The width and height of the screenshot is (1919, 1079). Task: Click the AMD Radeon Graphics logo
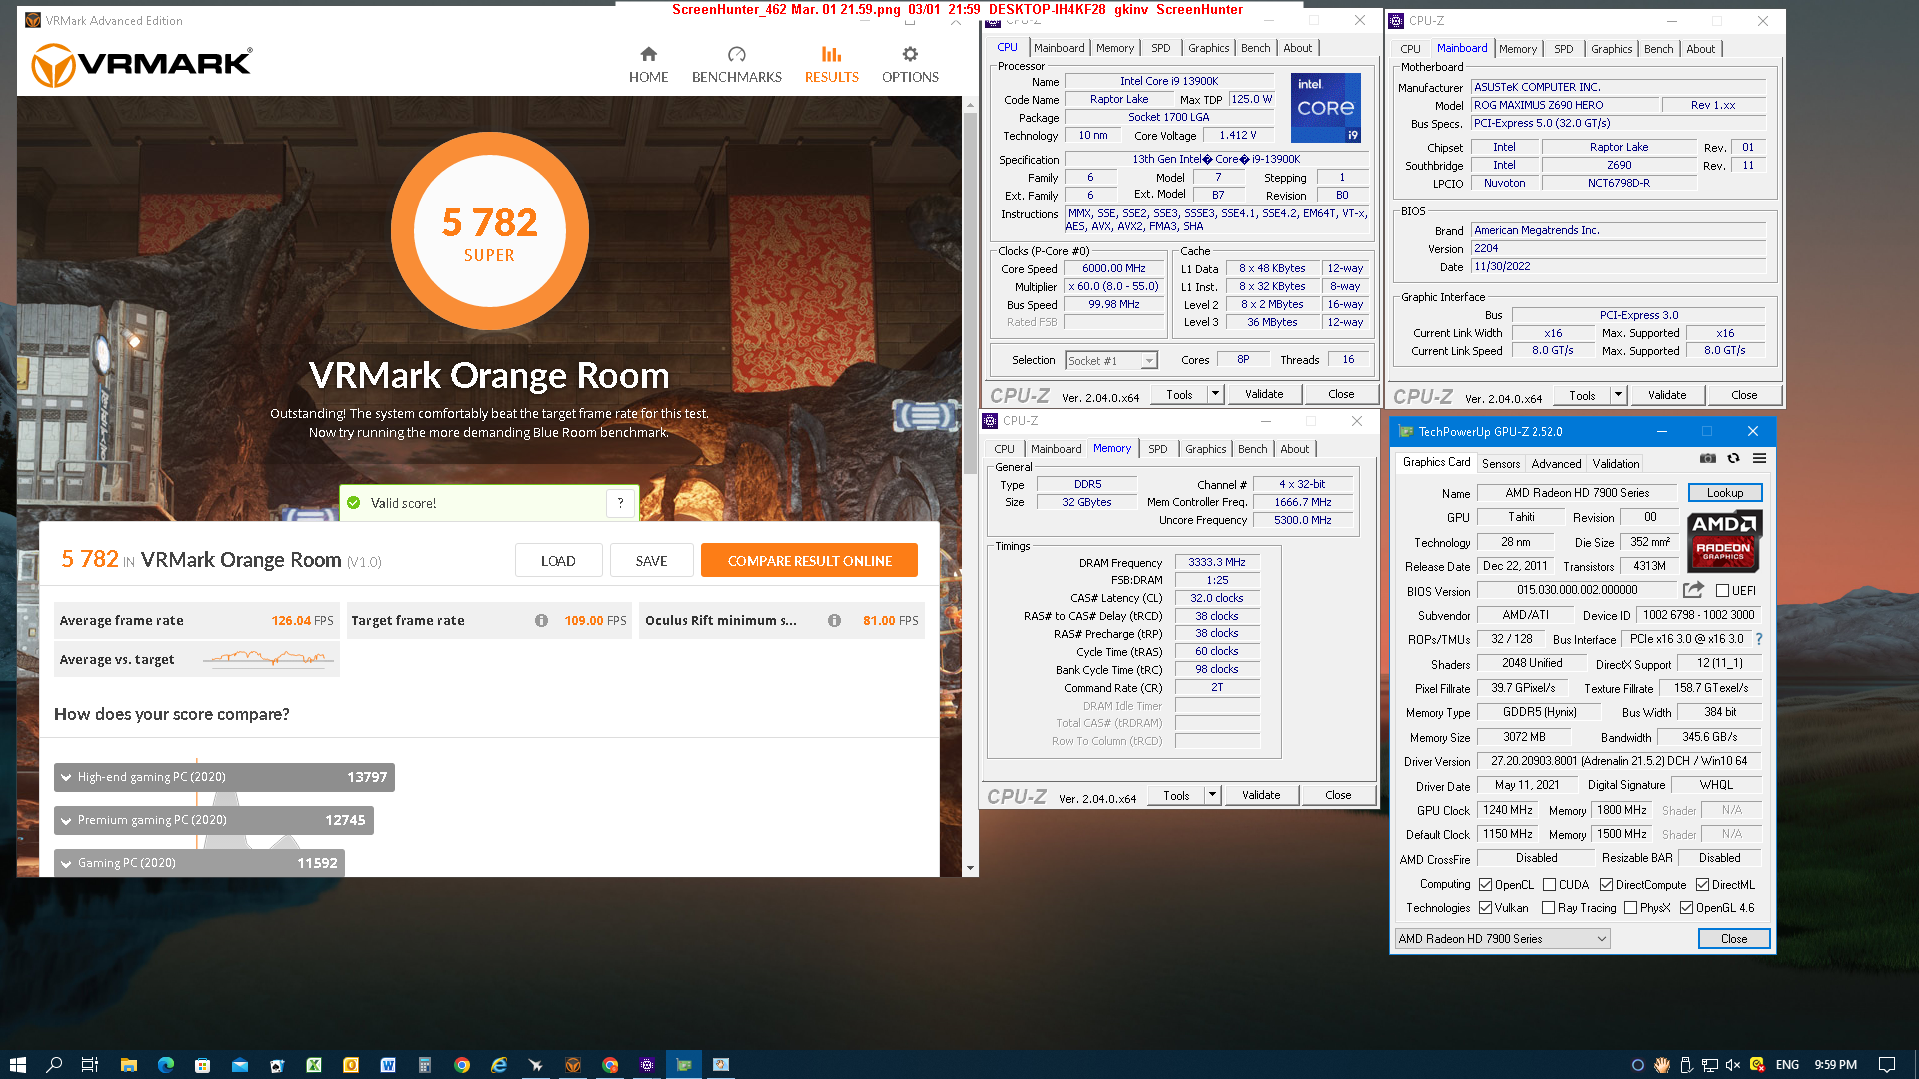point(1724,541)
